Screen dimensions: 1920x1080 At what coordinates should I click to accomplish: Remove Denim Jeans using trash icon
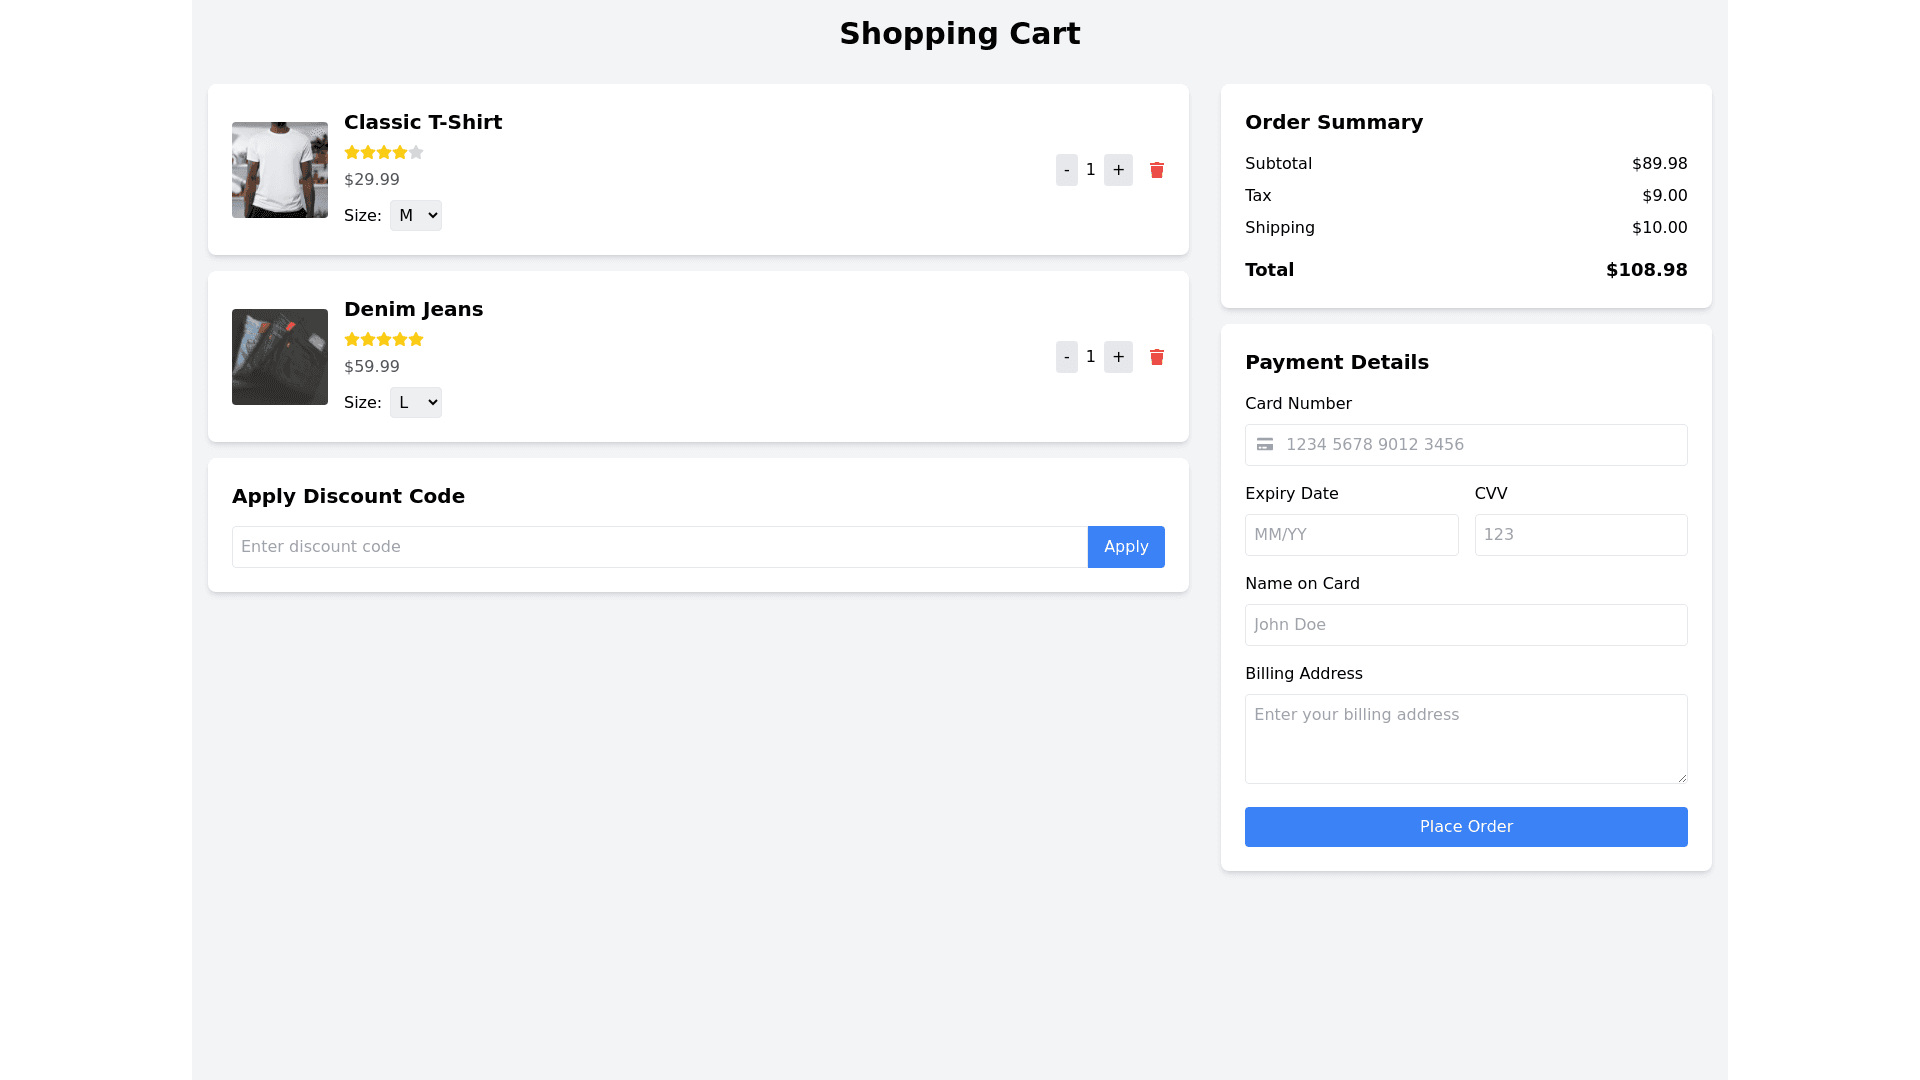[x=1157, y=357]
